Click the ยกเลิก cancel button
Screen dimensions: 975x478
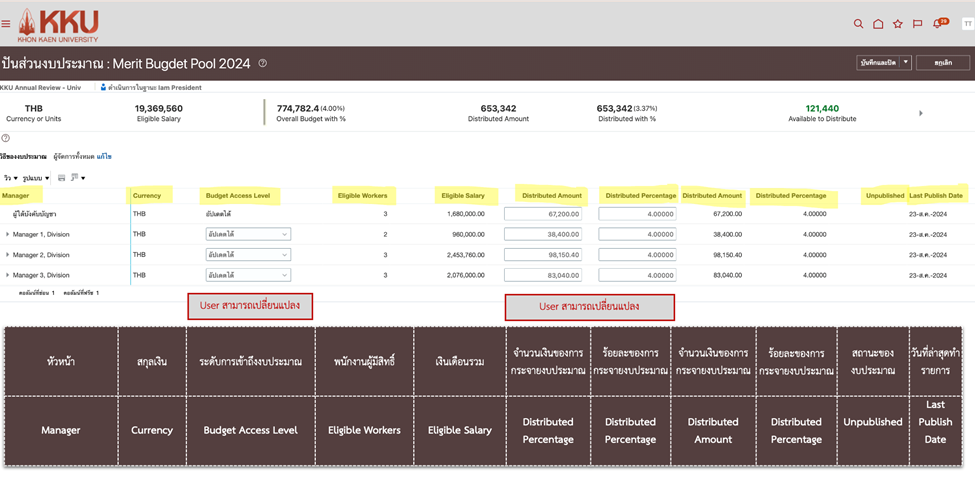click(943, 62)
